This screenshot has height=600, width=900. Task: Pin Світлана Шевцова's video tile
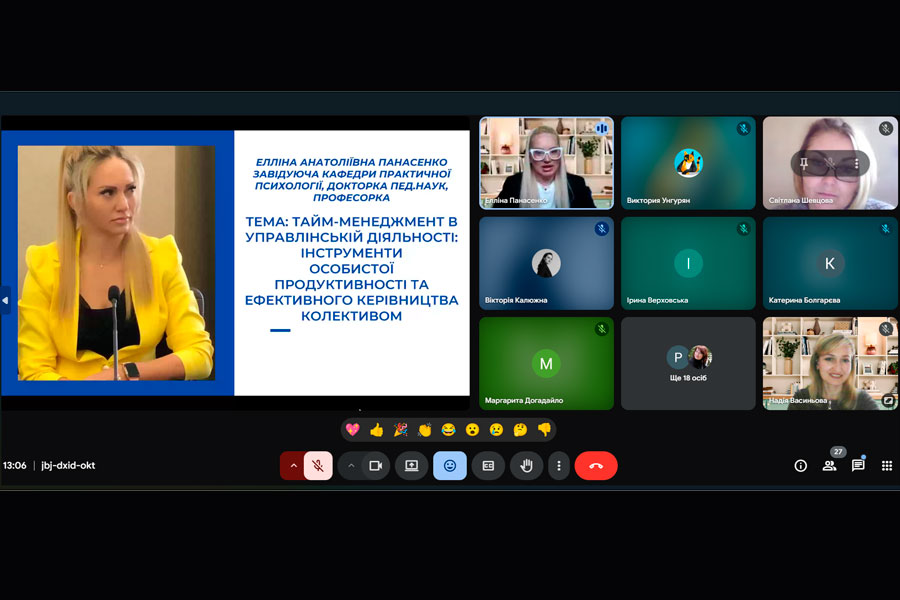coord(804,164)
